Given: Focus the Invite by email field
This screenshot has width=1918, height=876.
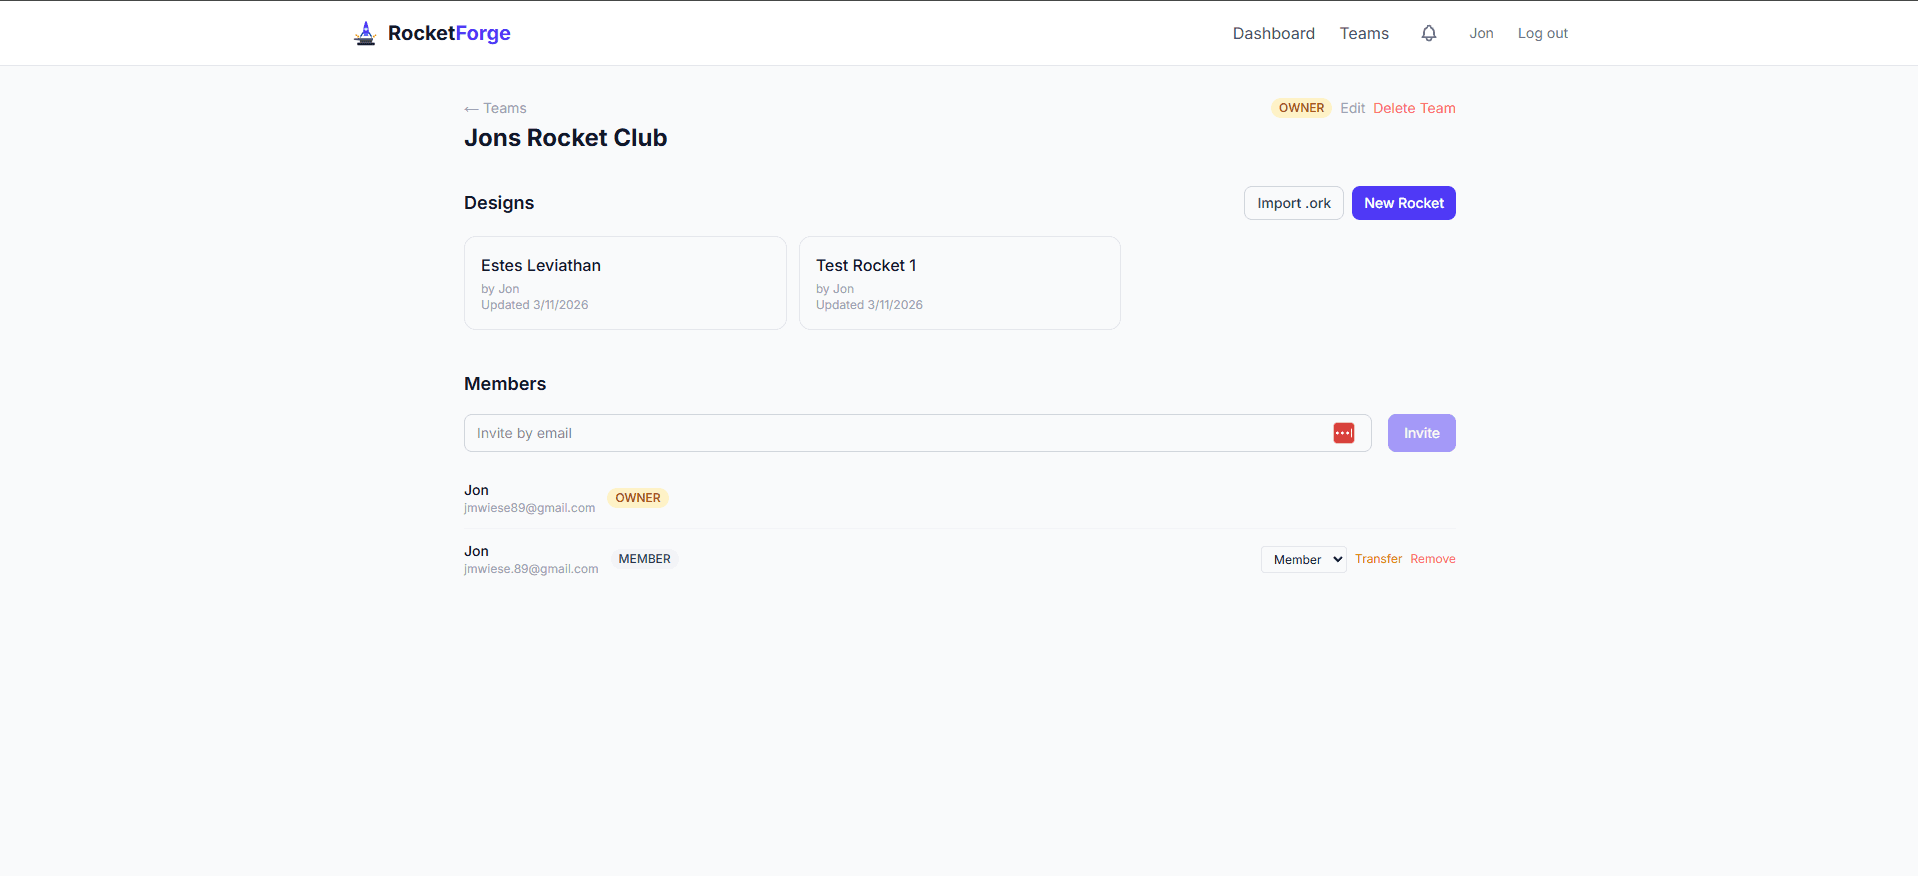Looking at the screenshot, I should pos(895,433).
